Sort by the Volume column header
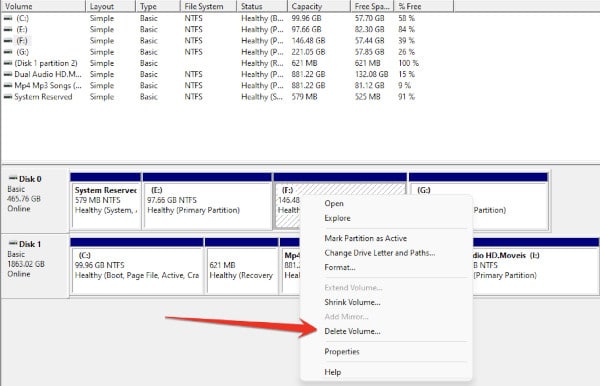The image size is (600, 386). click(43, 6)
